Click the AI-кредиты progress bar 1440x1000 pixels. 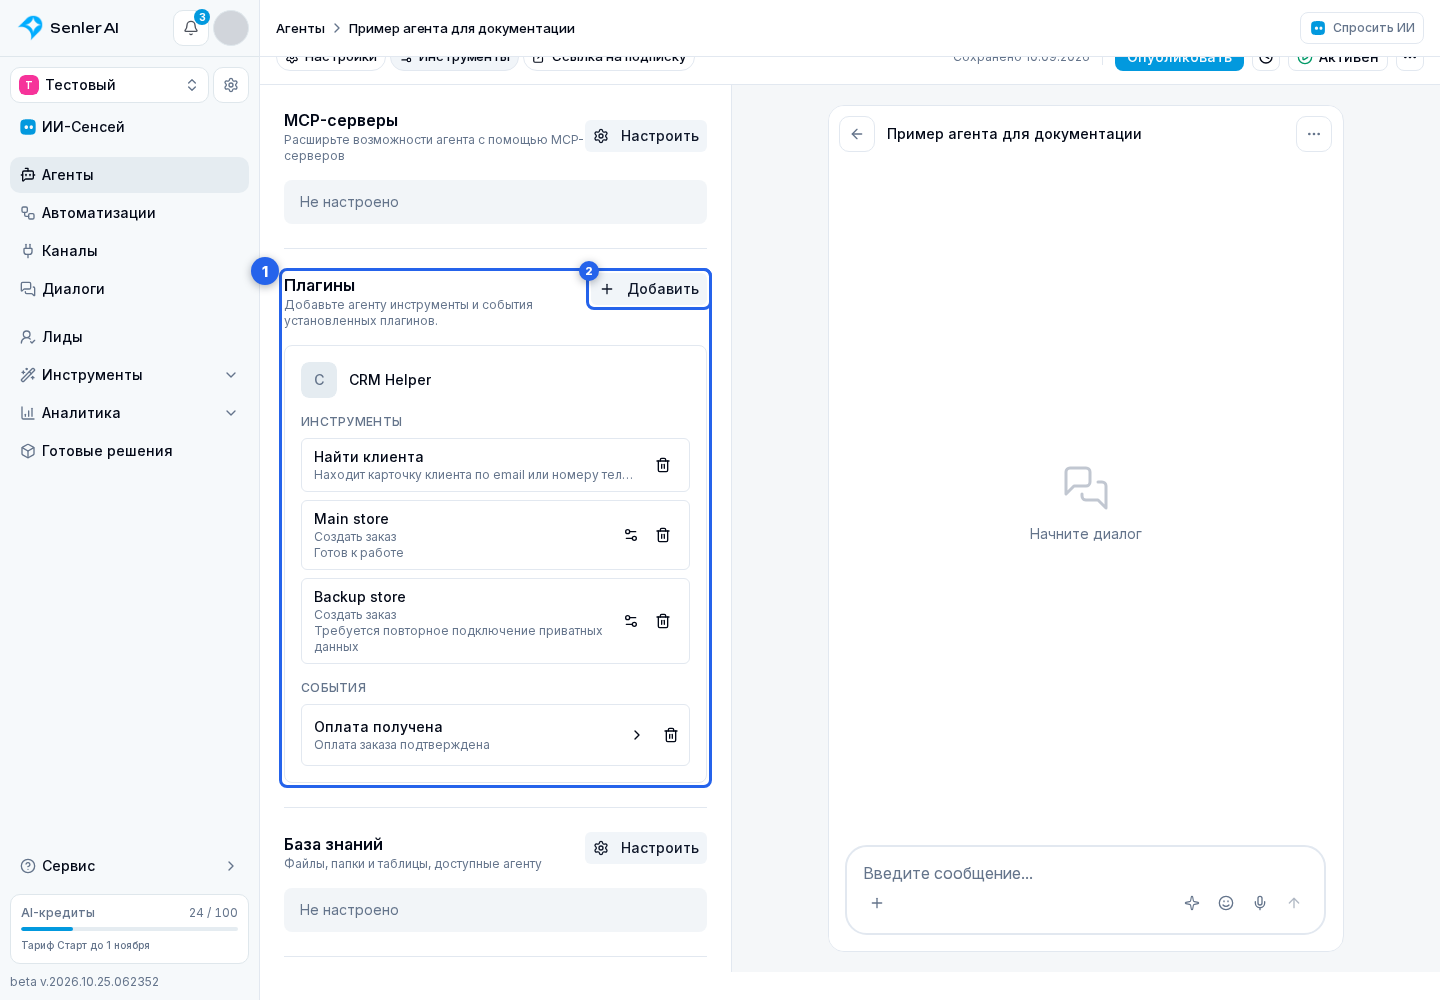click(130, 929)
